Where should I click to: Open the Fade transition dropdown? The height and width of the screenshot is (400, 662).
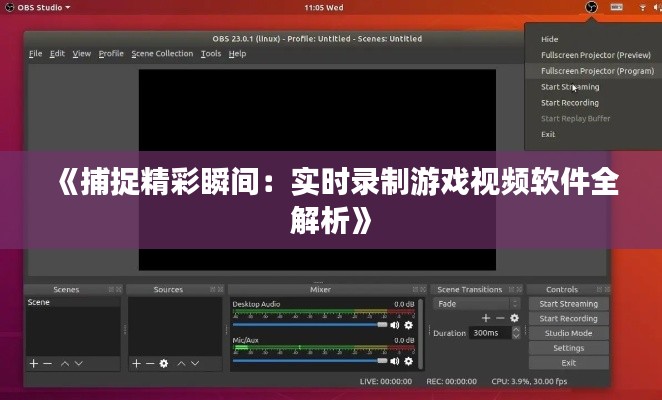477,304
